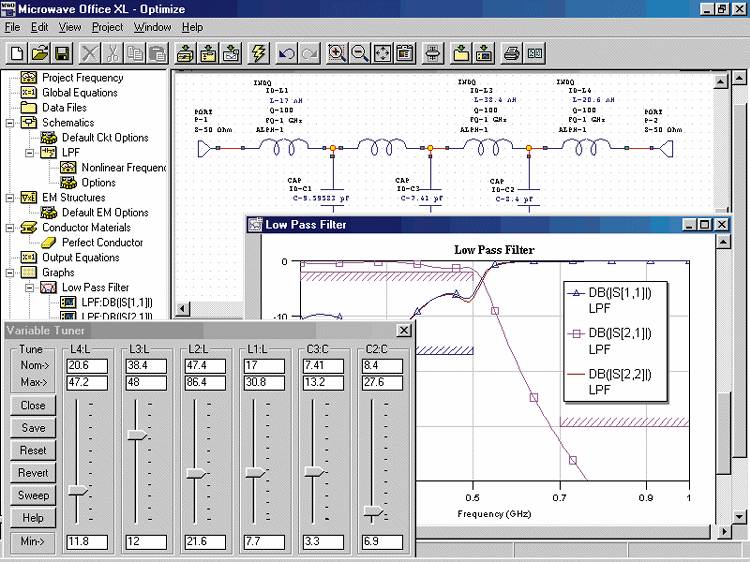Click the Zoom In magnifier icon
This screenshot has width=750, height=562.
coord(337,53)
